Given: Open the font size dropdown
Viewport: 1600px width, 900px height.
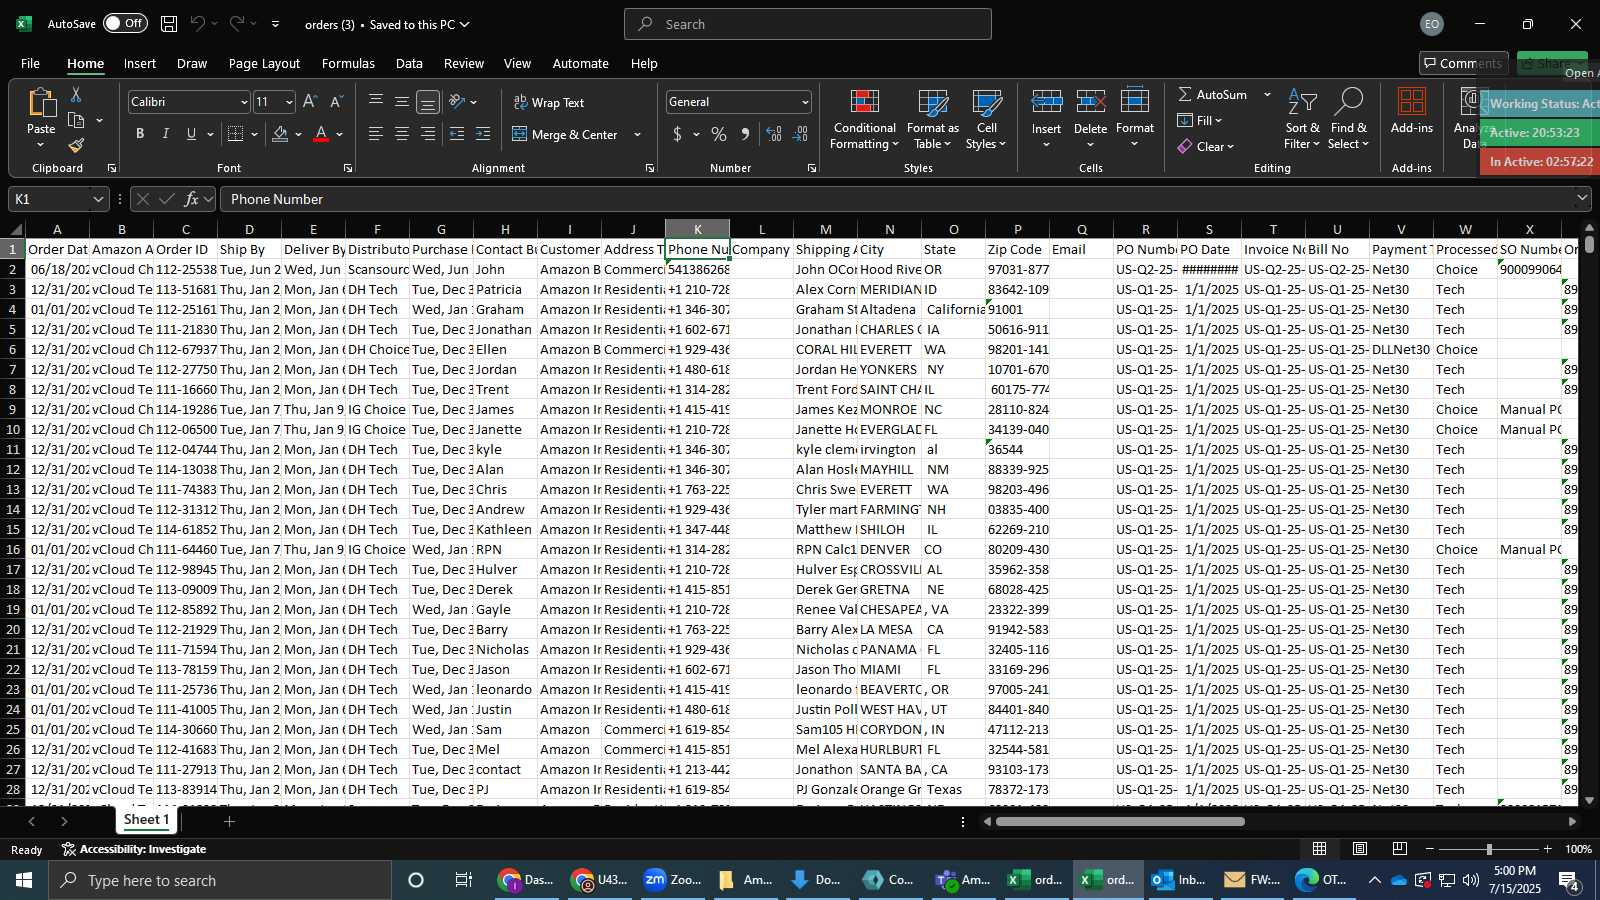Looking at the screenshot, I should click(x=289, y=102).
